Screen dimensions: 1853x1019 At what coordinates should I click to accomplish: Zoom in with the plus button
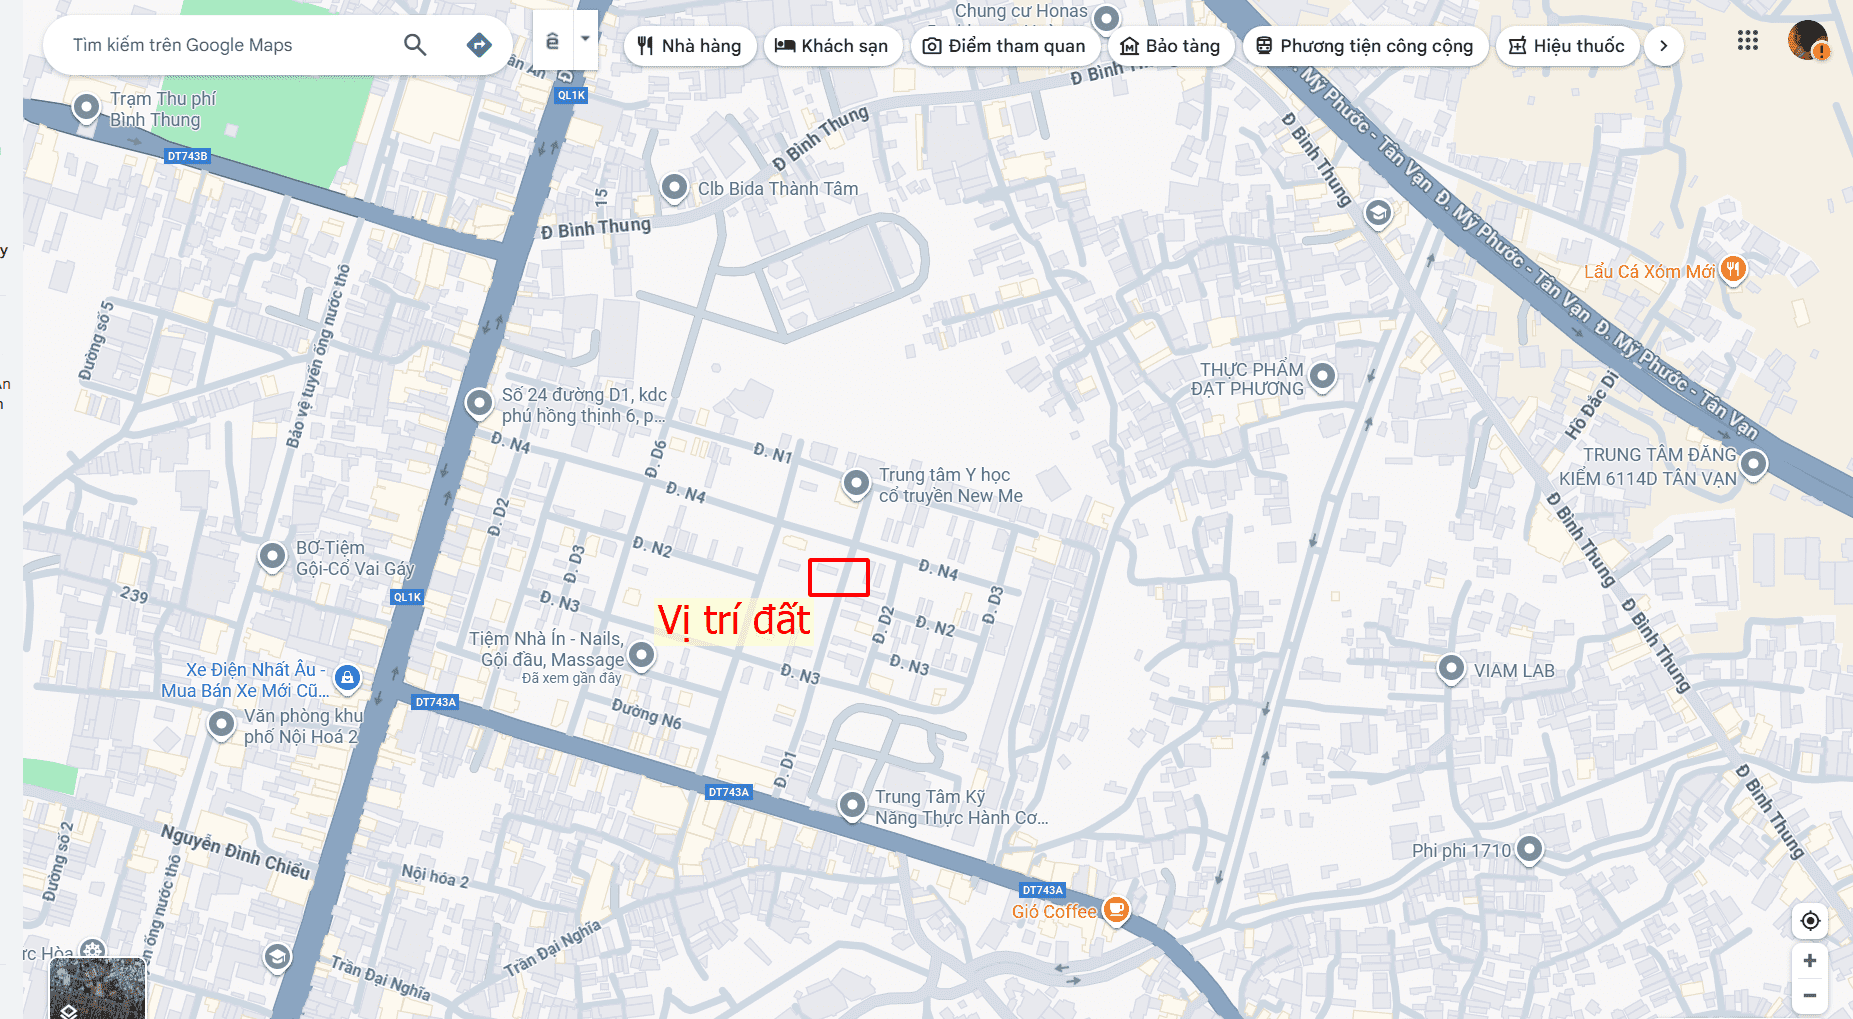1810,961
